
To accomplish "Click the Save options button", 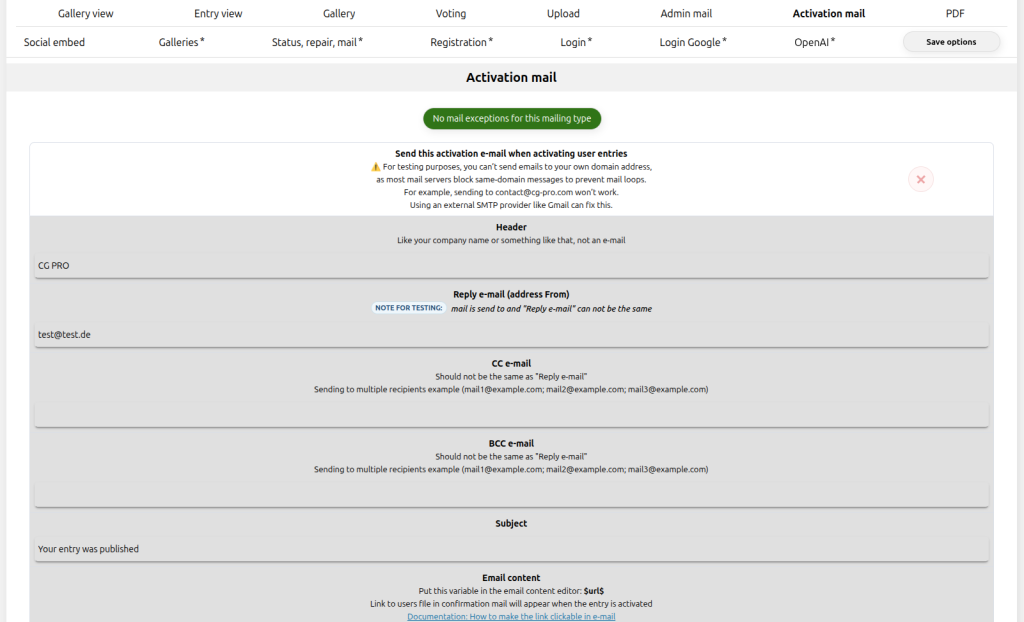I will point(951,42).
